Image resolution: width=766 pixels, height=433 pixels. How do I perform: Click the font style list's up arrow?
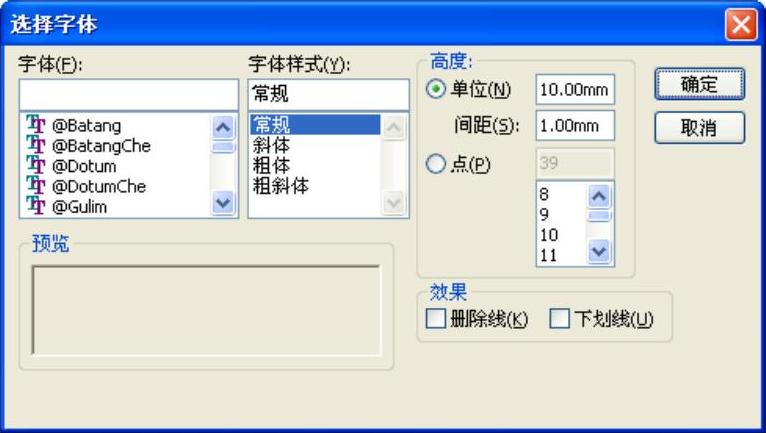[x=394, y=127]
